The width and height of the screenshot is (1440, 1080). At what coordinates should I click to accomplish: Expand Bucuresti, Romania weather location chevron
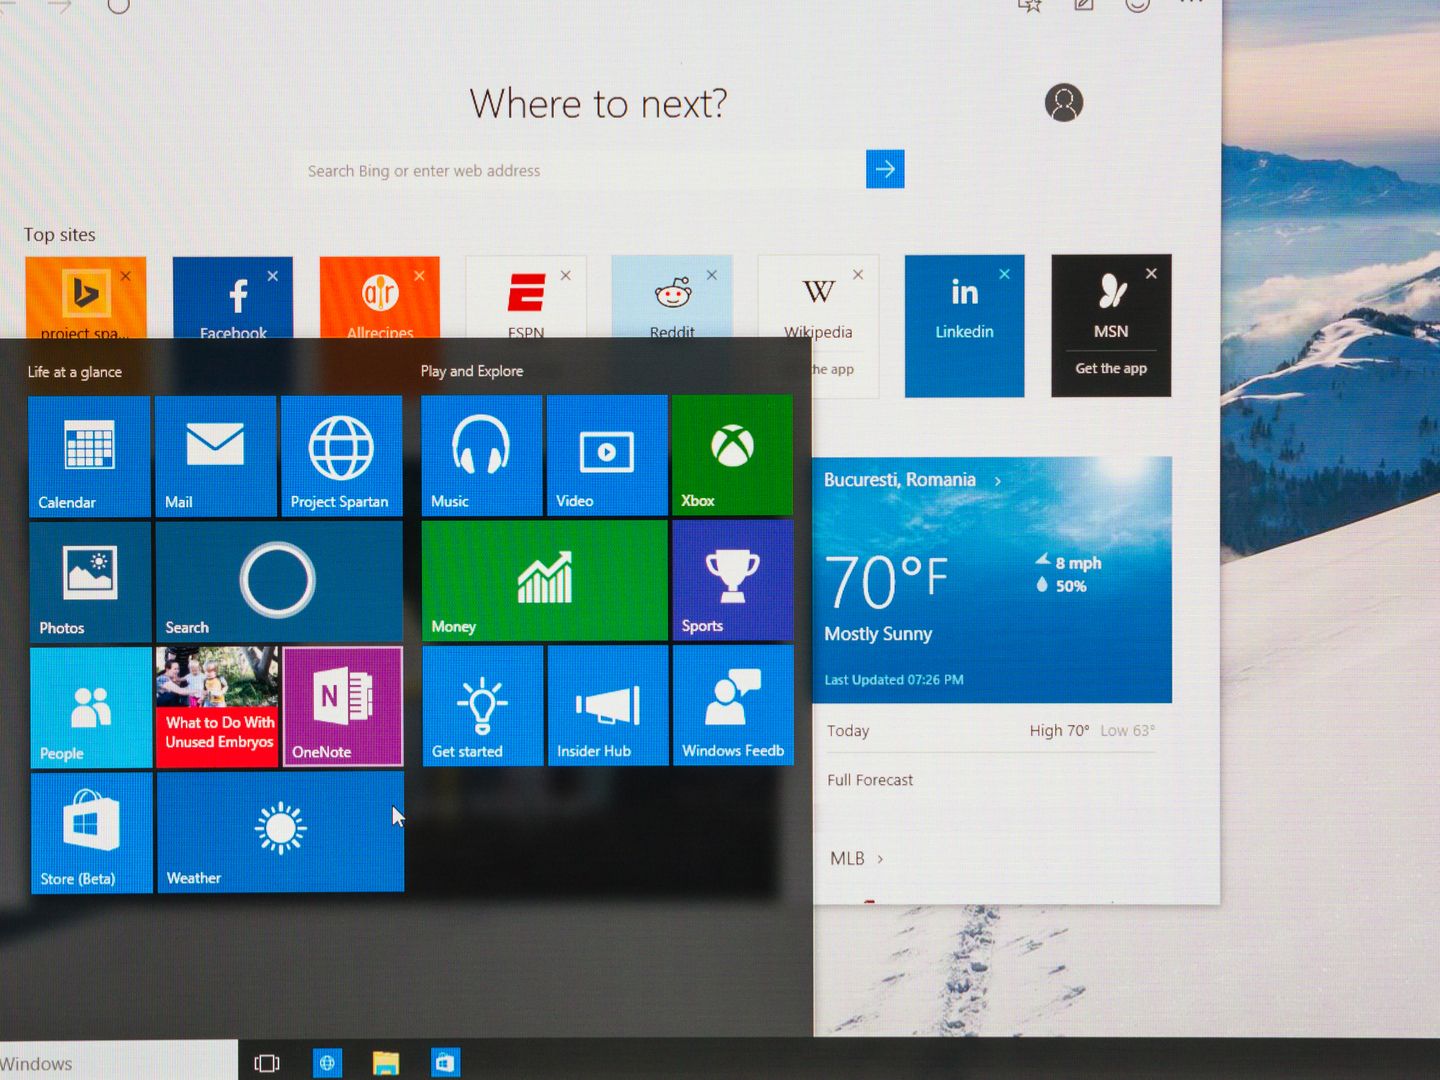tap(998, 481)
